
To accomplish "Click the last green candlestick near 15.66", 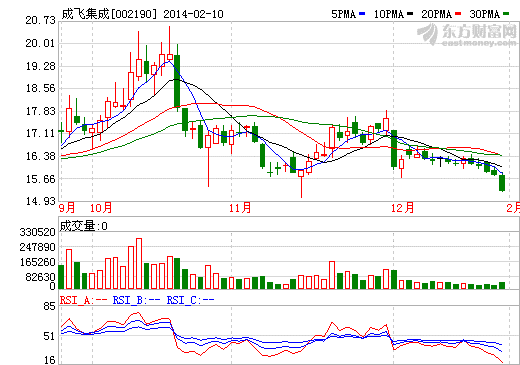I will tap(502, 183).
